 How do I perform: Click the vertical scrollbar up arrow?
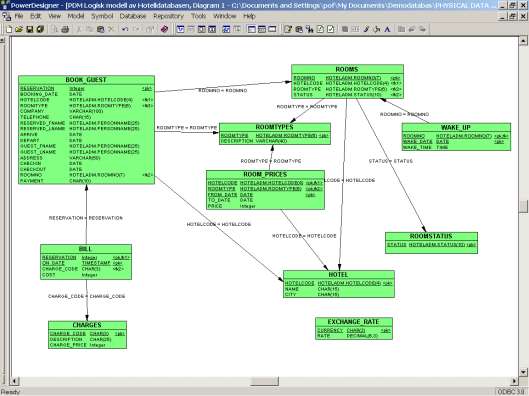coord(523,41)
